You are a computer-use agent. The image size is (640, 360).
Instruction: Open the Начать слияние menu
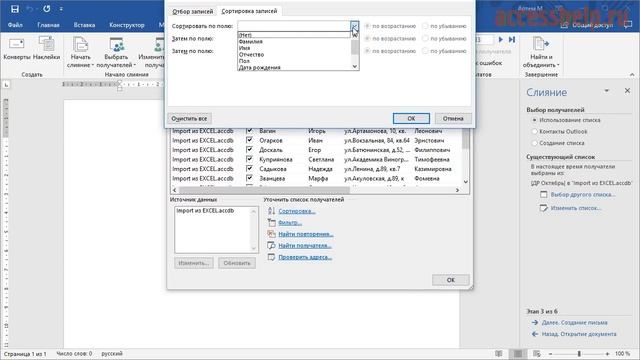pos(80,52)
